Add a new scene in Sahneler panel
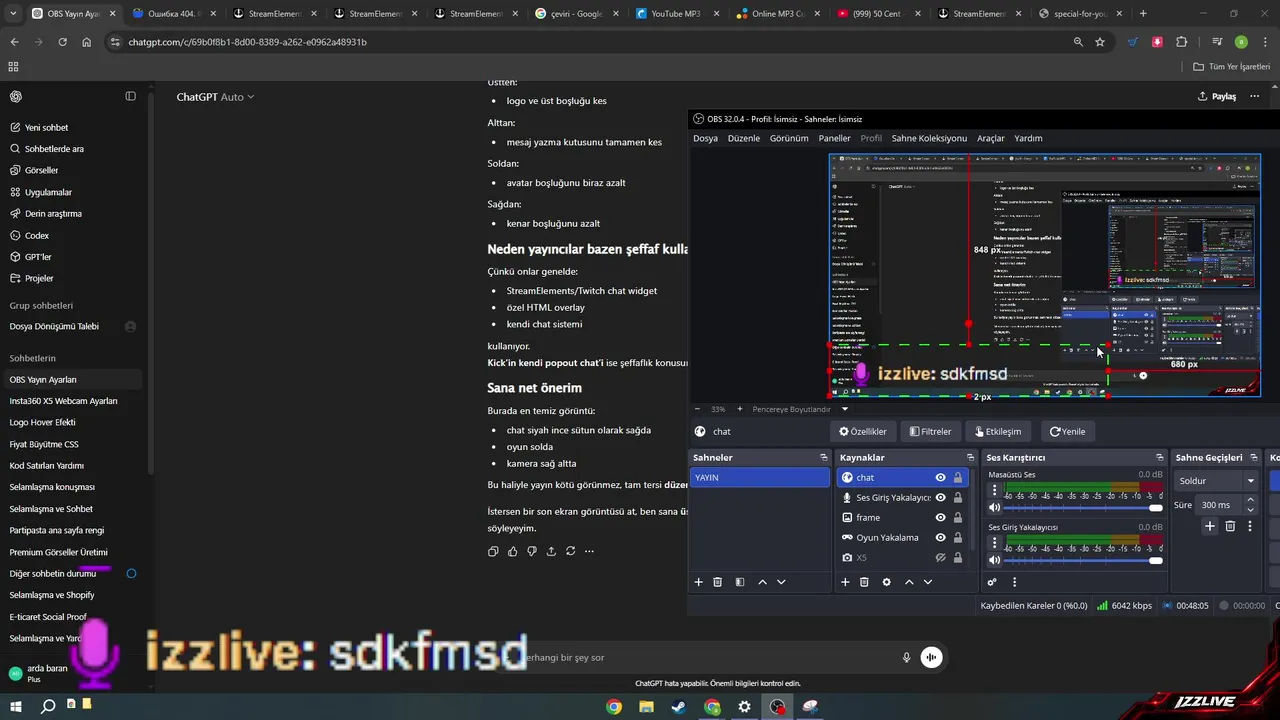Image resolution: width=1280 pixels, height=720 pixels. (698, 582)
